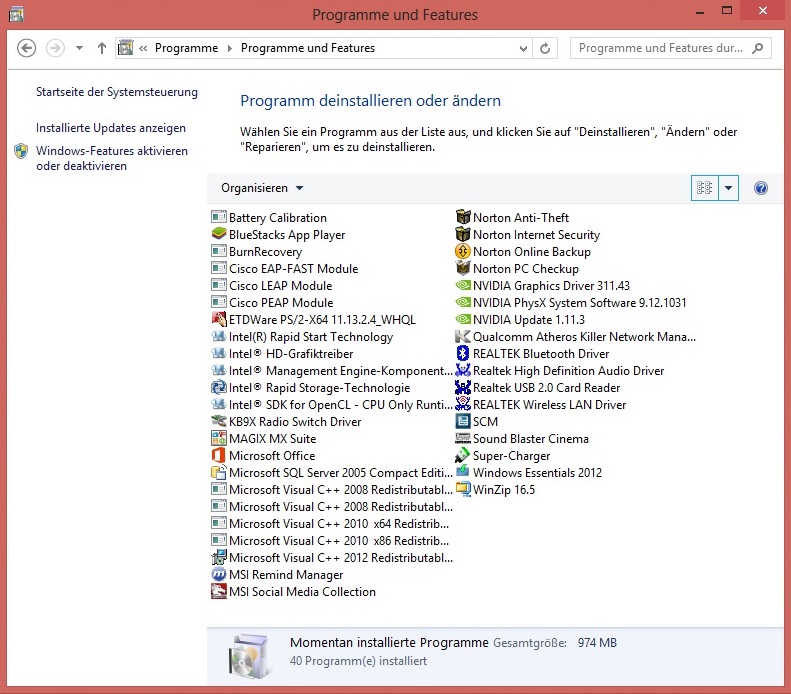Expand the address bar history dropdown

[523, 48]
